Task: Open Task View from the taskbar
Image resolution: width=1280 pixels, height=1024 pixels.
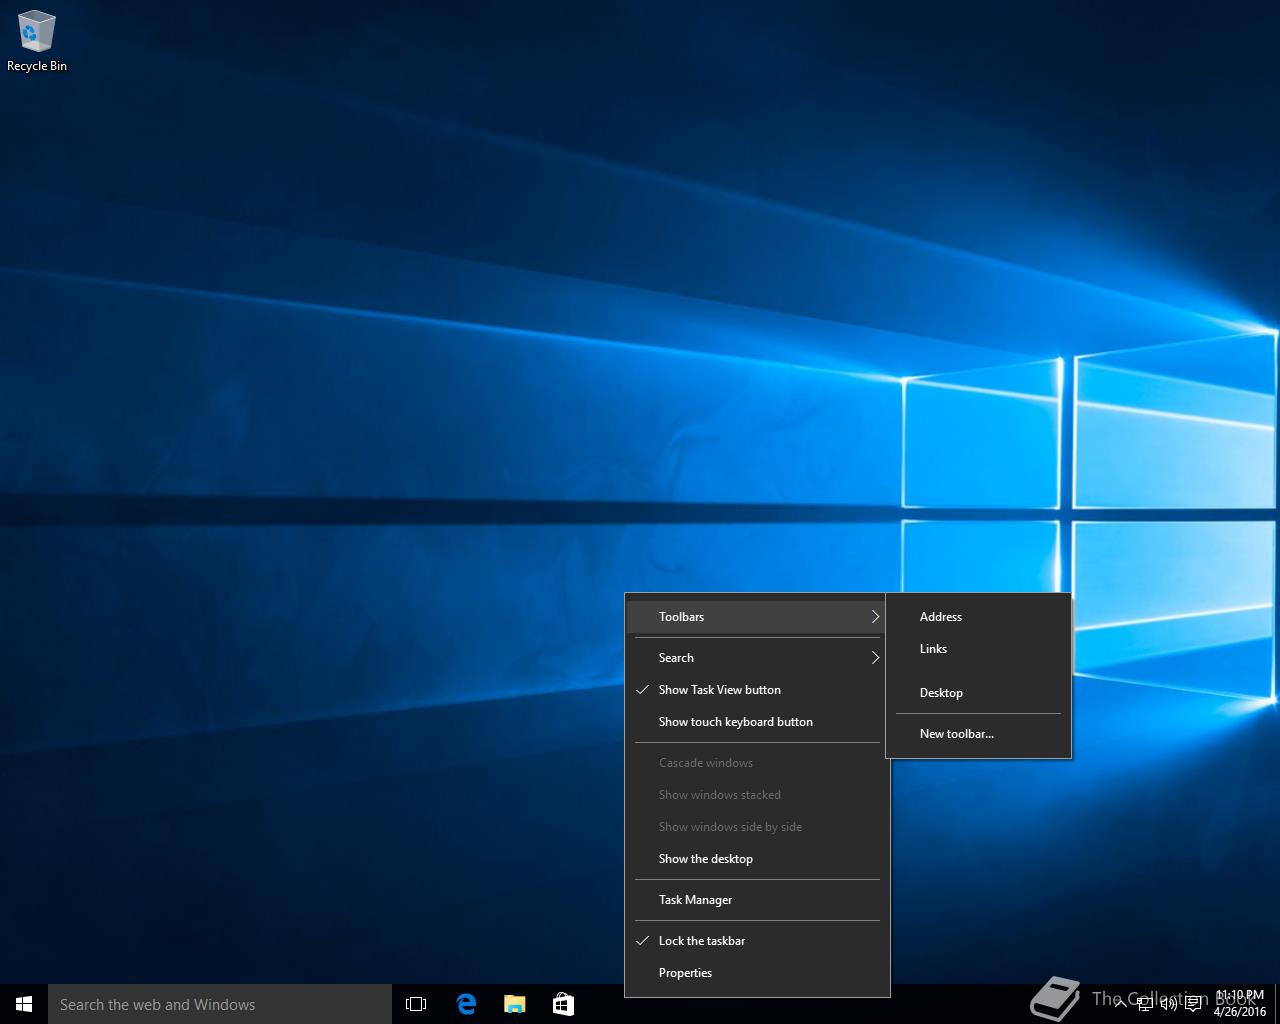Action: (x=416, y=1004)
